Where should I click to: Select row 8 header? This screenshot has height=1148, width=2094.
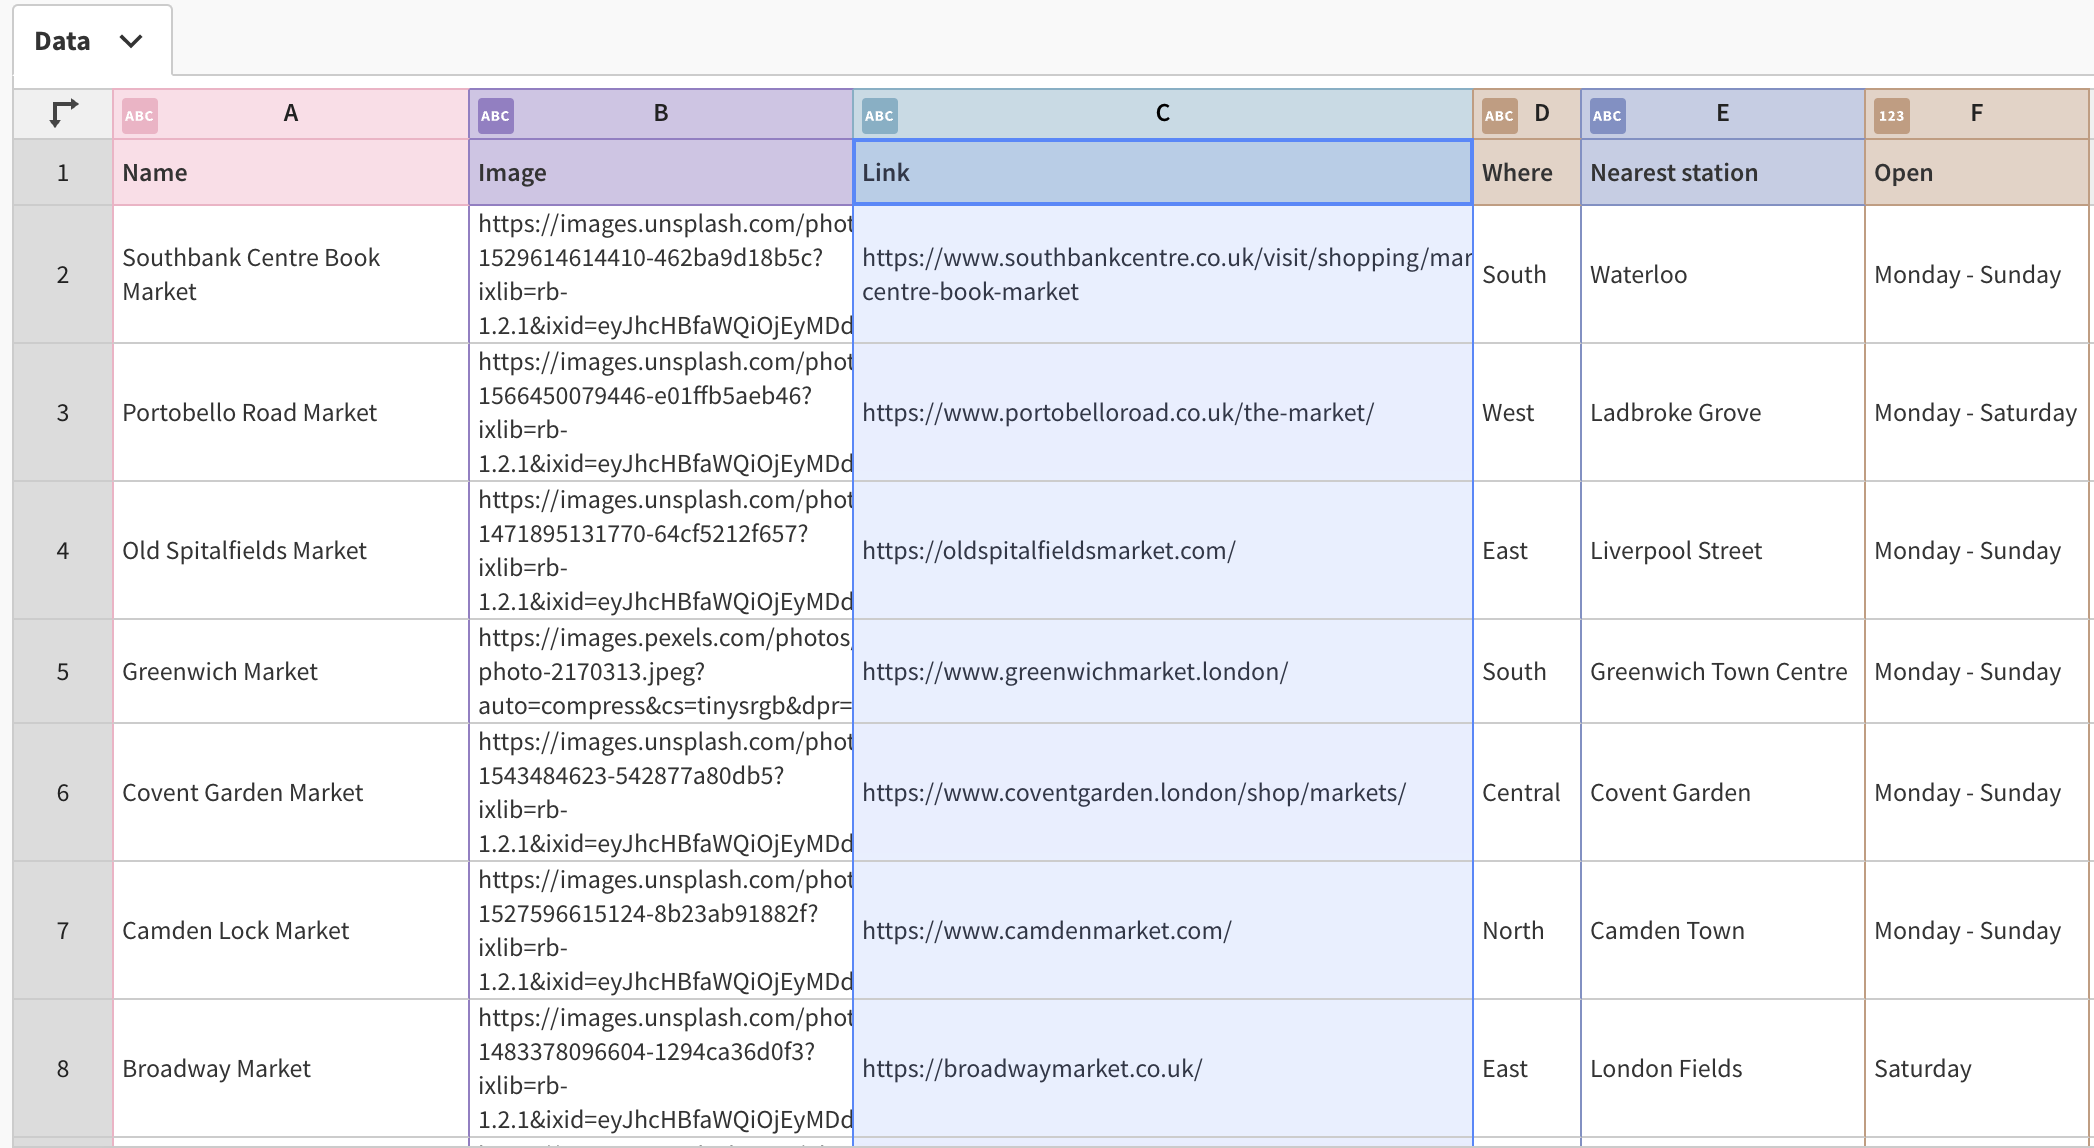pyautogui.click(x=63, y=1069)
